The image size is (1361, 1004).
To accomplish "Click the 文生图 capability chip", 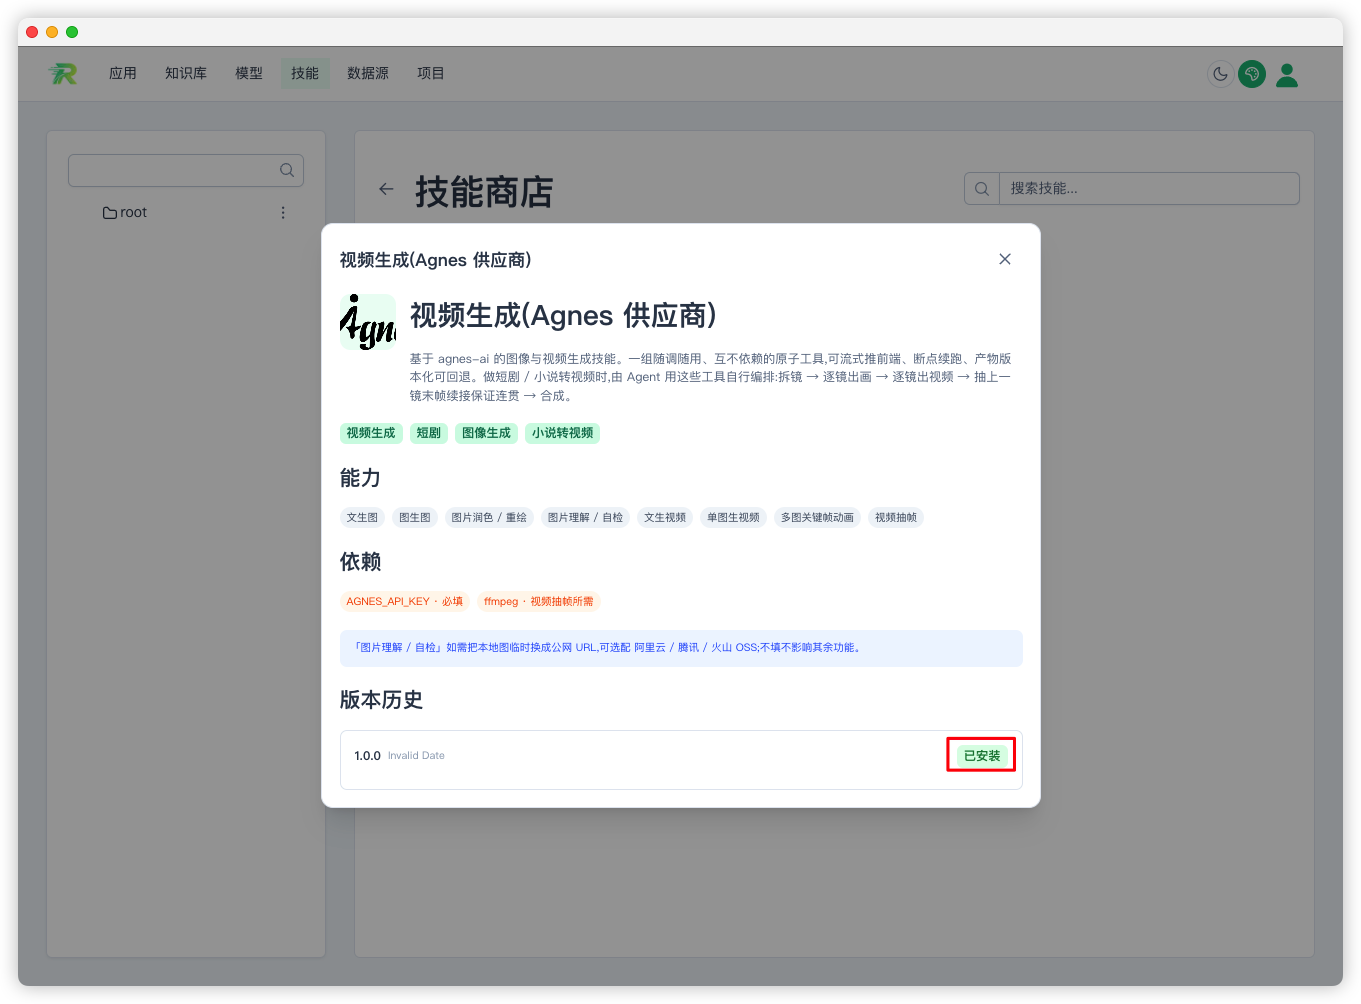I will 363,517.
